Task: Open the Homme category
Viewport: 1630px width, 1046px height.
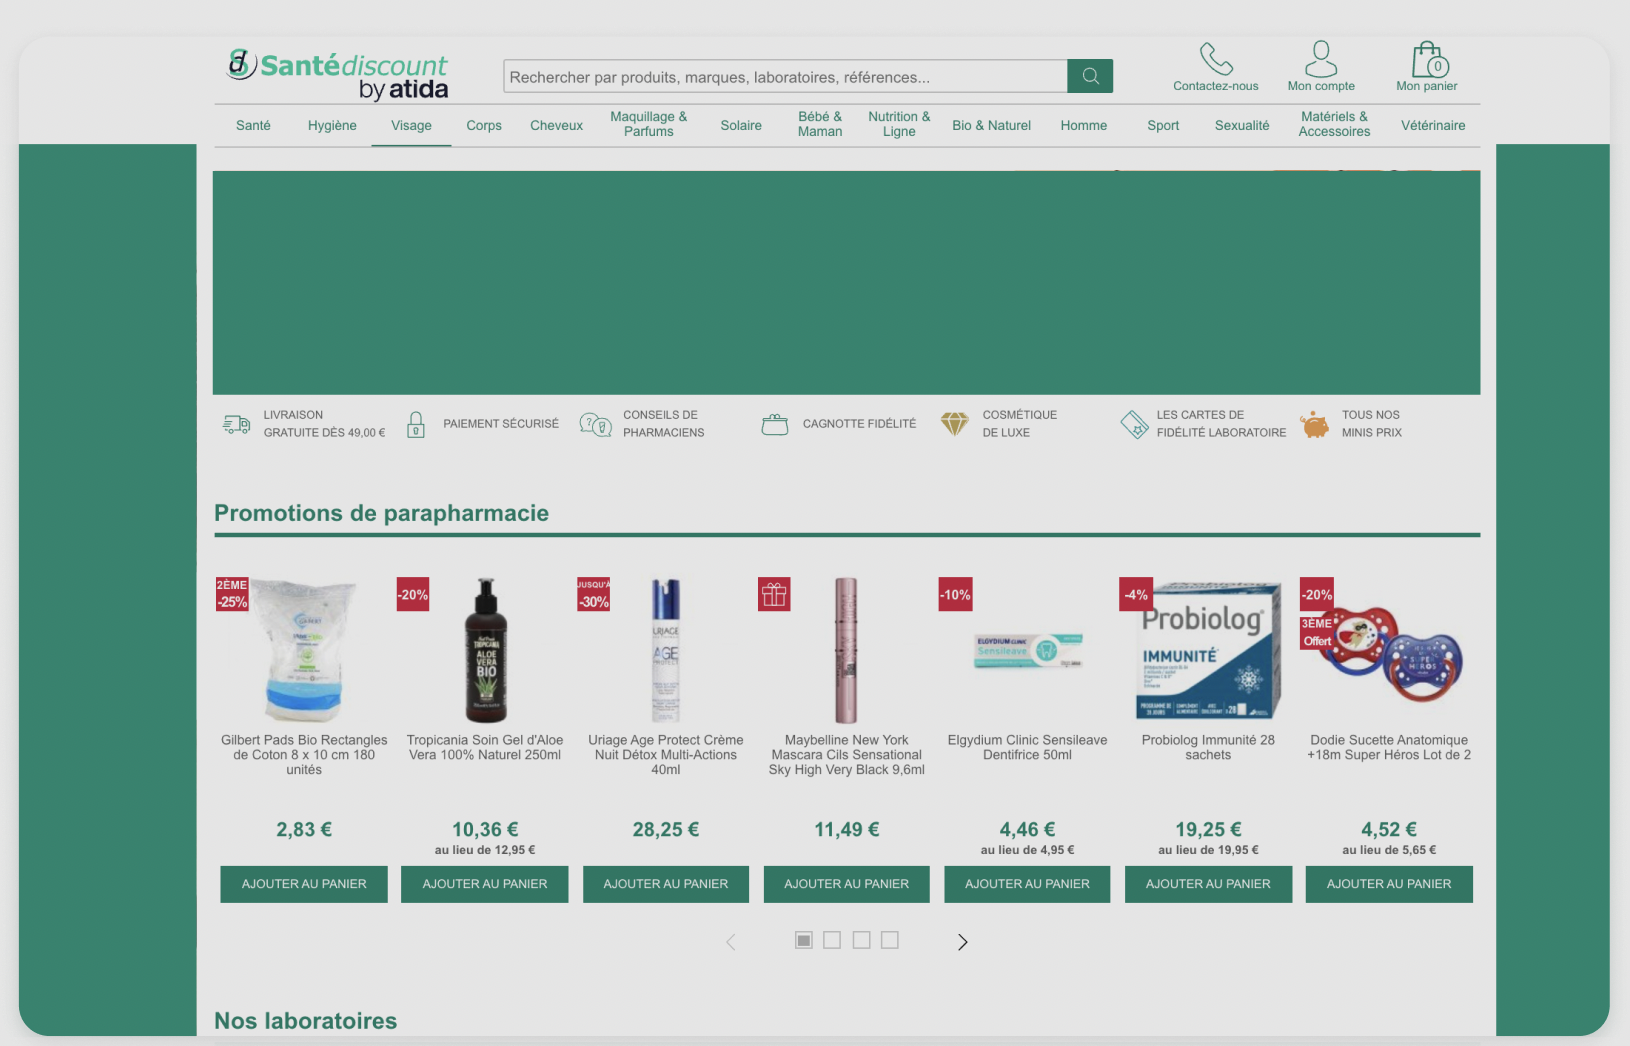Action: click(1084, 125)
